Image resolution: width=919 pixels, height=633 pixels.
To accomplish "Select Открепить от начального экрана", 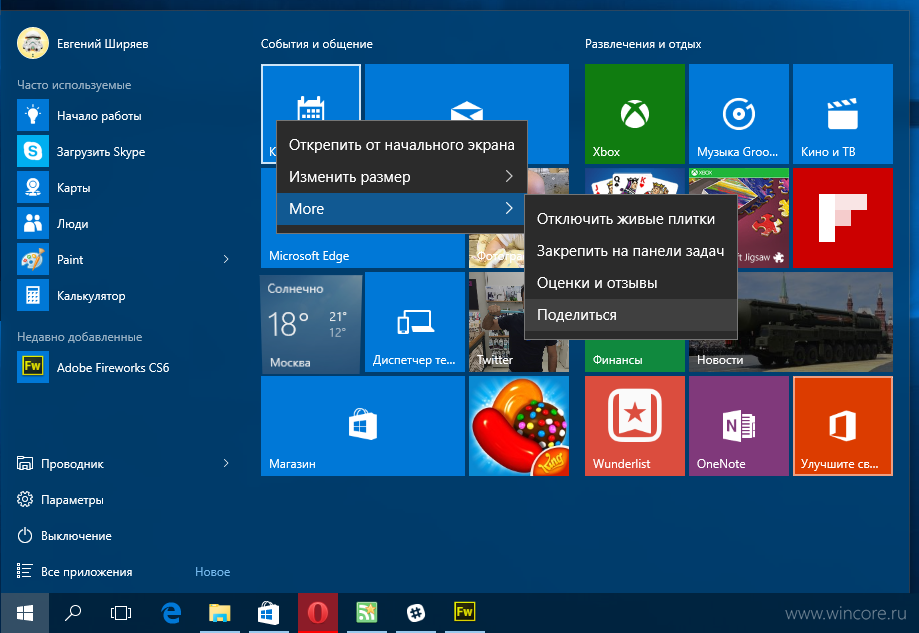I will coord(401,145).
